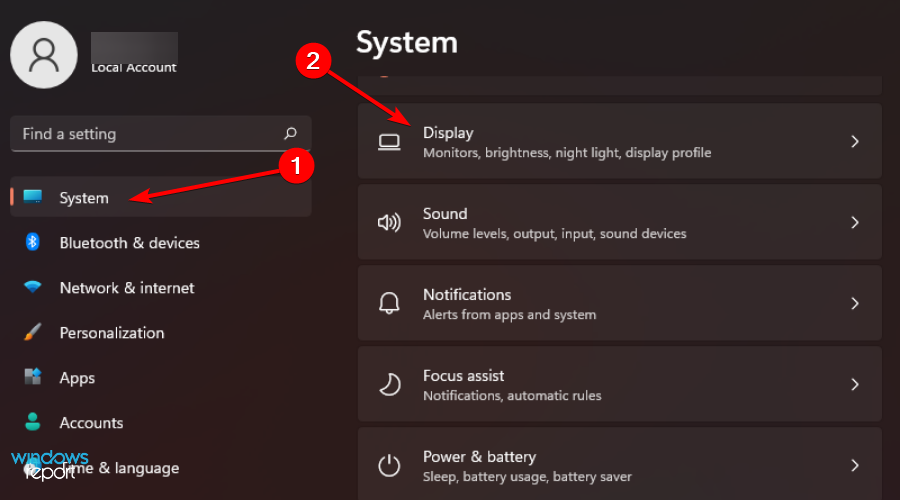The width and height of the screenshot is (900, 500).
Task: Click the Bluetooth icon in sidebar
Action: (33, 242)
